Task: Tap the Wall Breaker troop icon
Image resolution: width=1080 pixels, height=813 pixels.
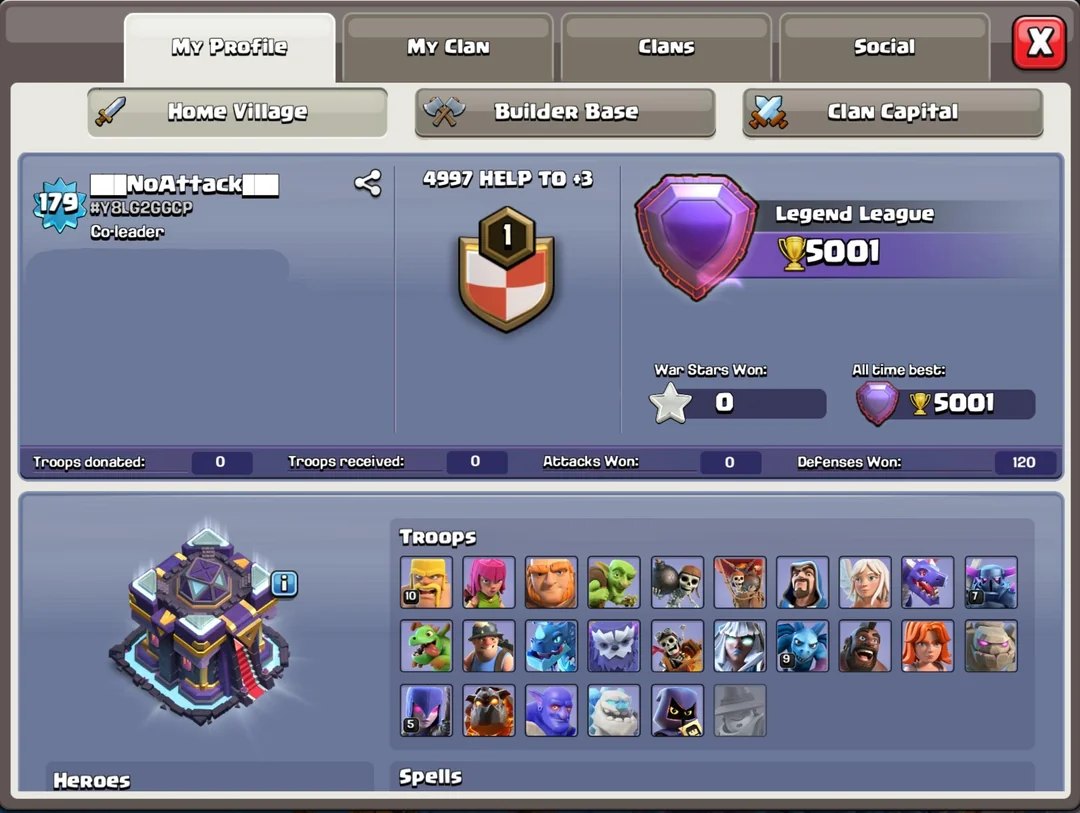Action: (677, 582)
